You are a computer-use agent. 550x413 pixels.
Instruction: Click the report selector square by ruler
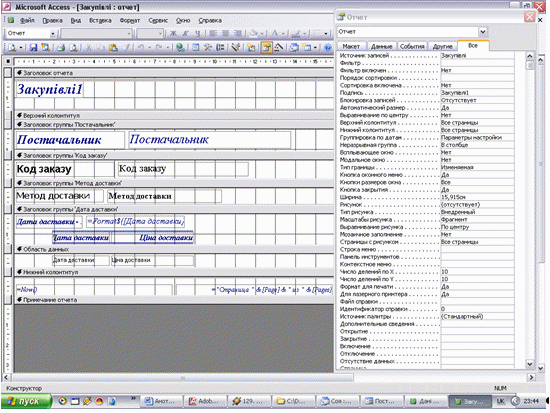(x=8, y=61)
